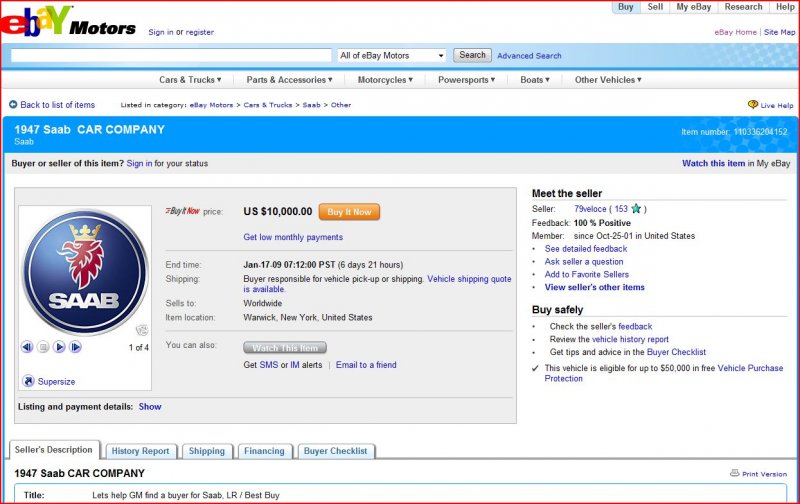Expand the Parts & Accessories menu
800x504 pixels.
click(289, 80)
